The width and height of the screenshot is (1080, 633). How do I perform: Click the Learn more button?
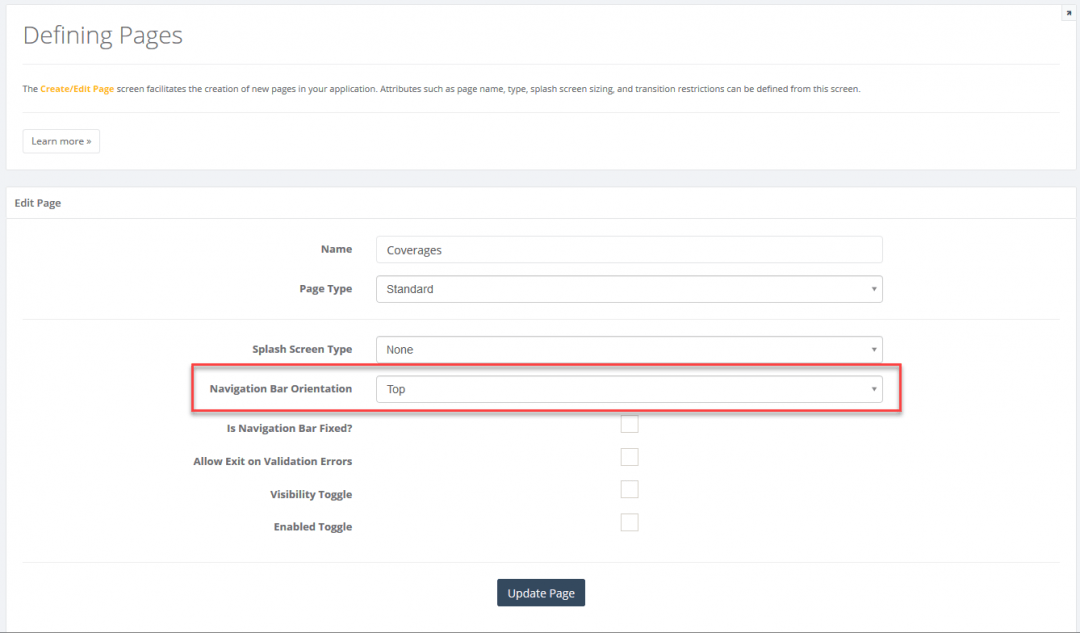[x=61, y=141]
